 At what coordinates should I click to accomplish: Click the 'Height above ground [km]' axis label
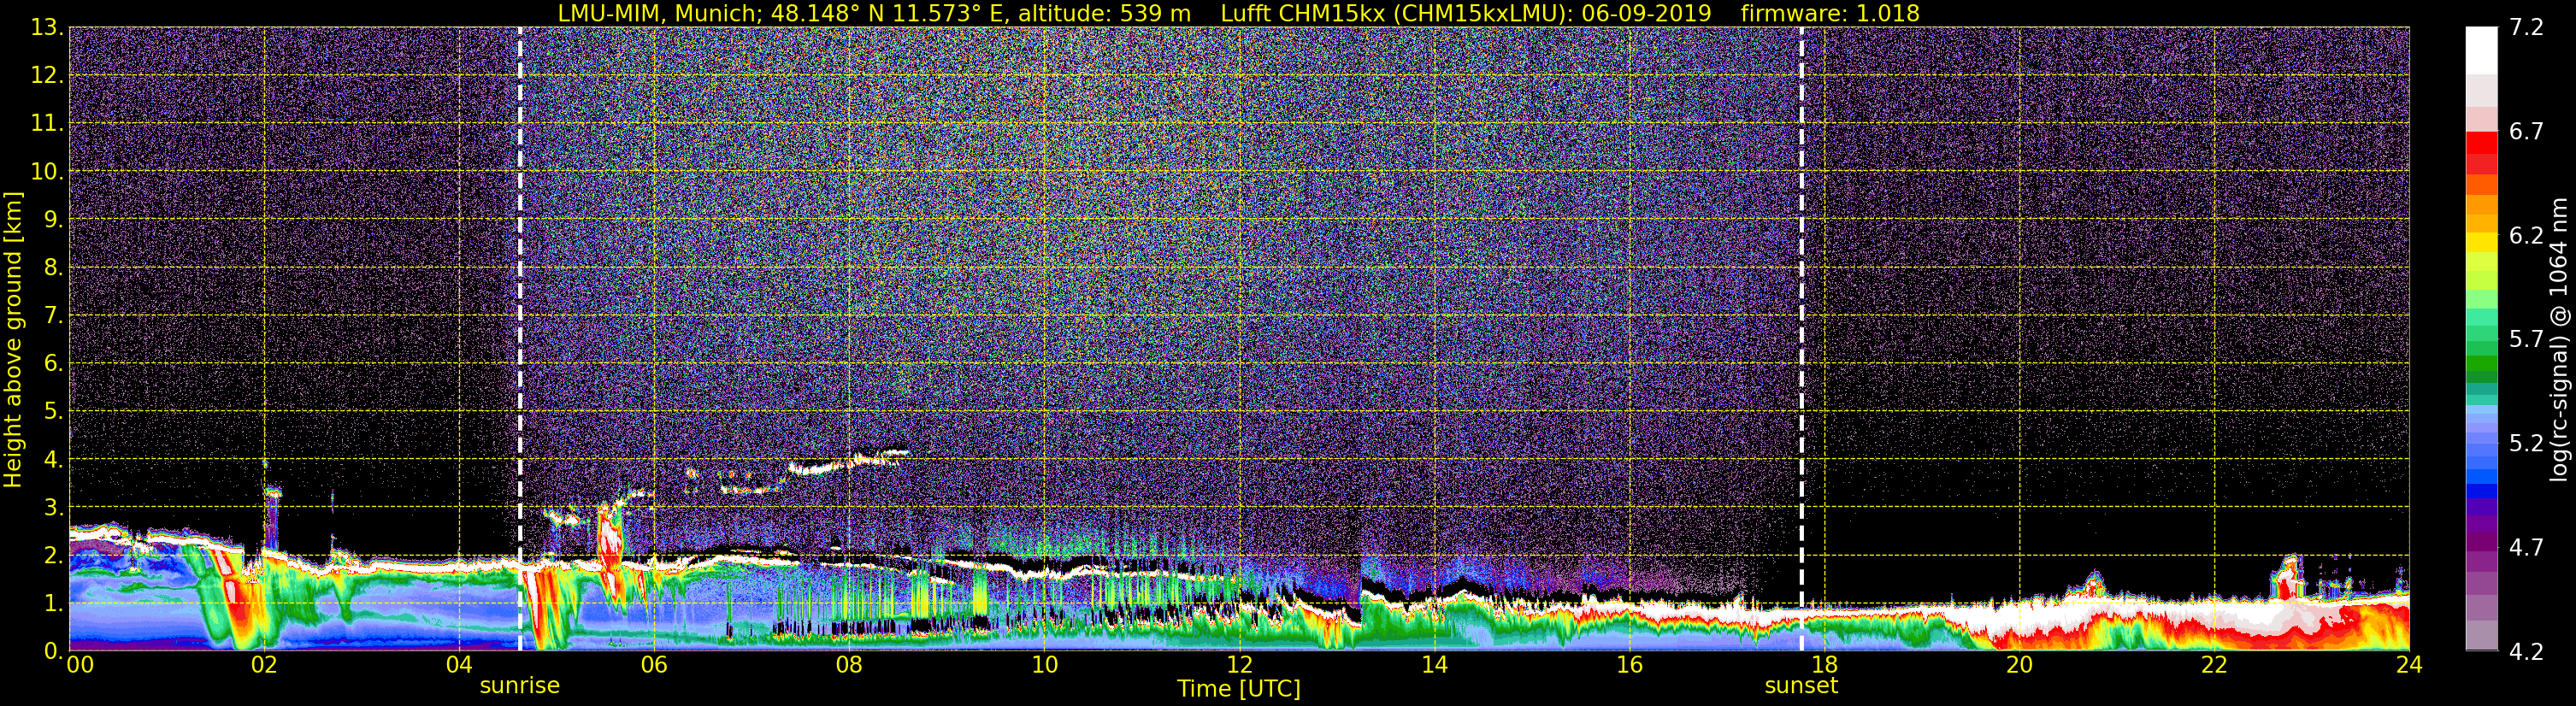(x=13, y=340)
